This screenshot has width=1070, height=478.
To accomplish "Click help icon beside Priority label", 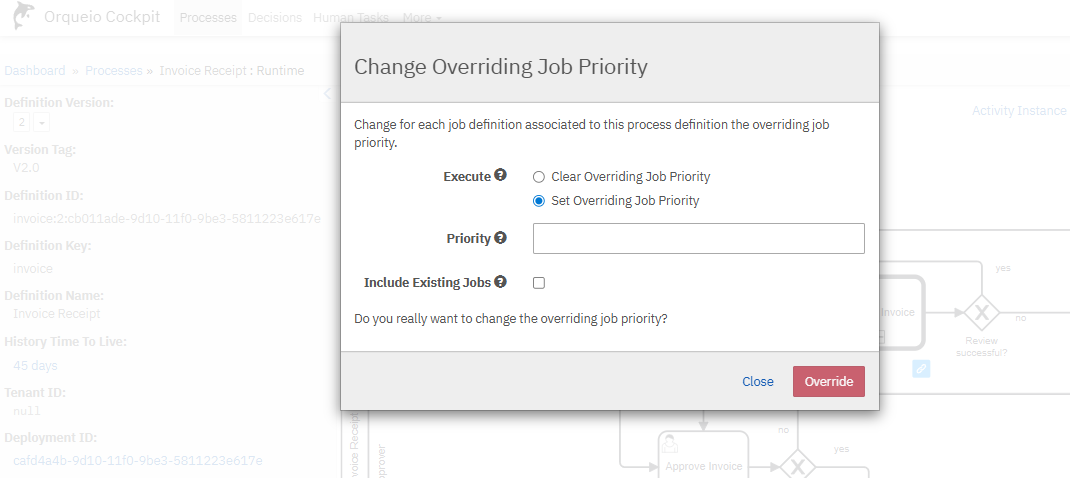I will pos(500,238).
